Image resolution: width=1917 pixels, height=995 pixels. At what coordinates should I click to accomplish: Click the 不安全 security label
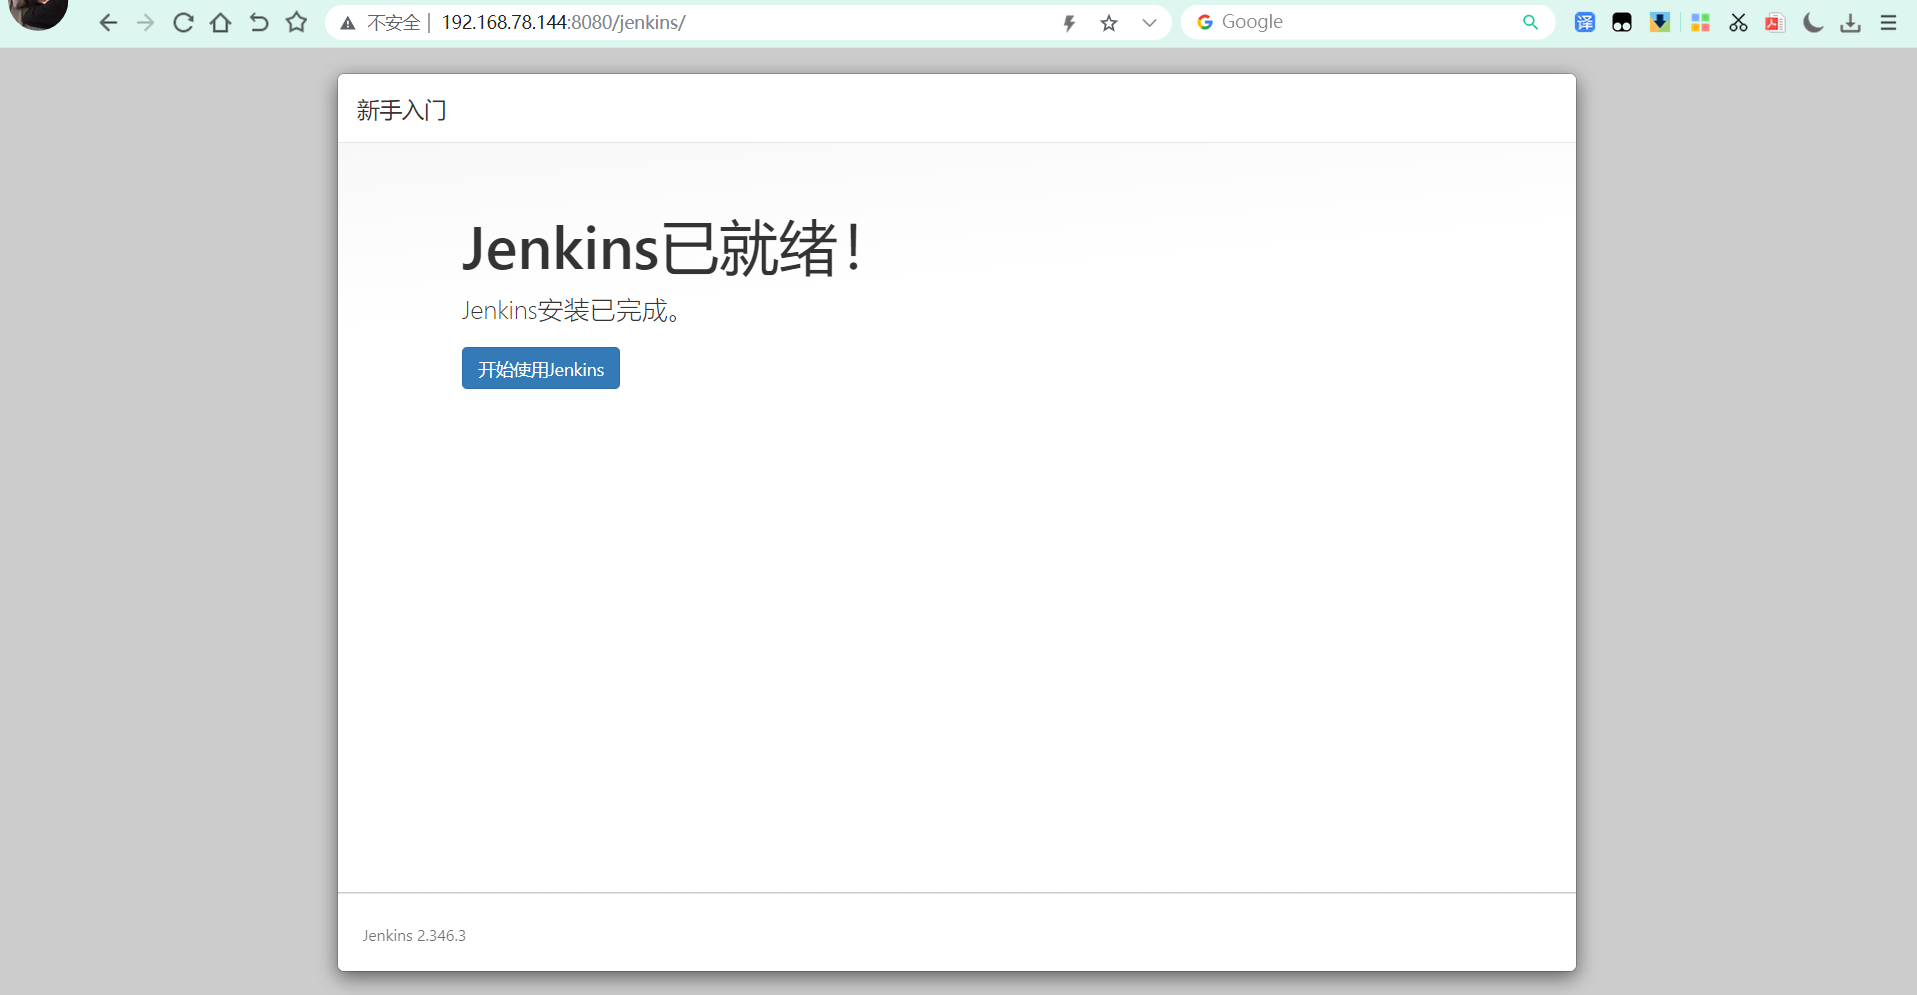(x=394, y=23)
